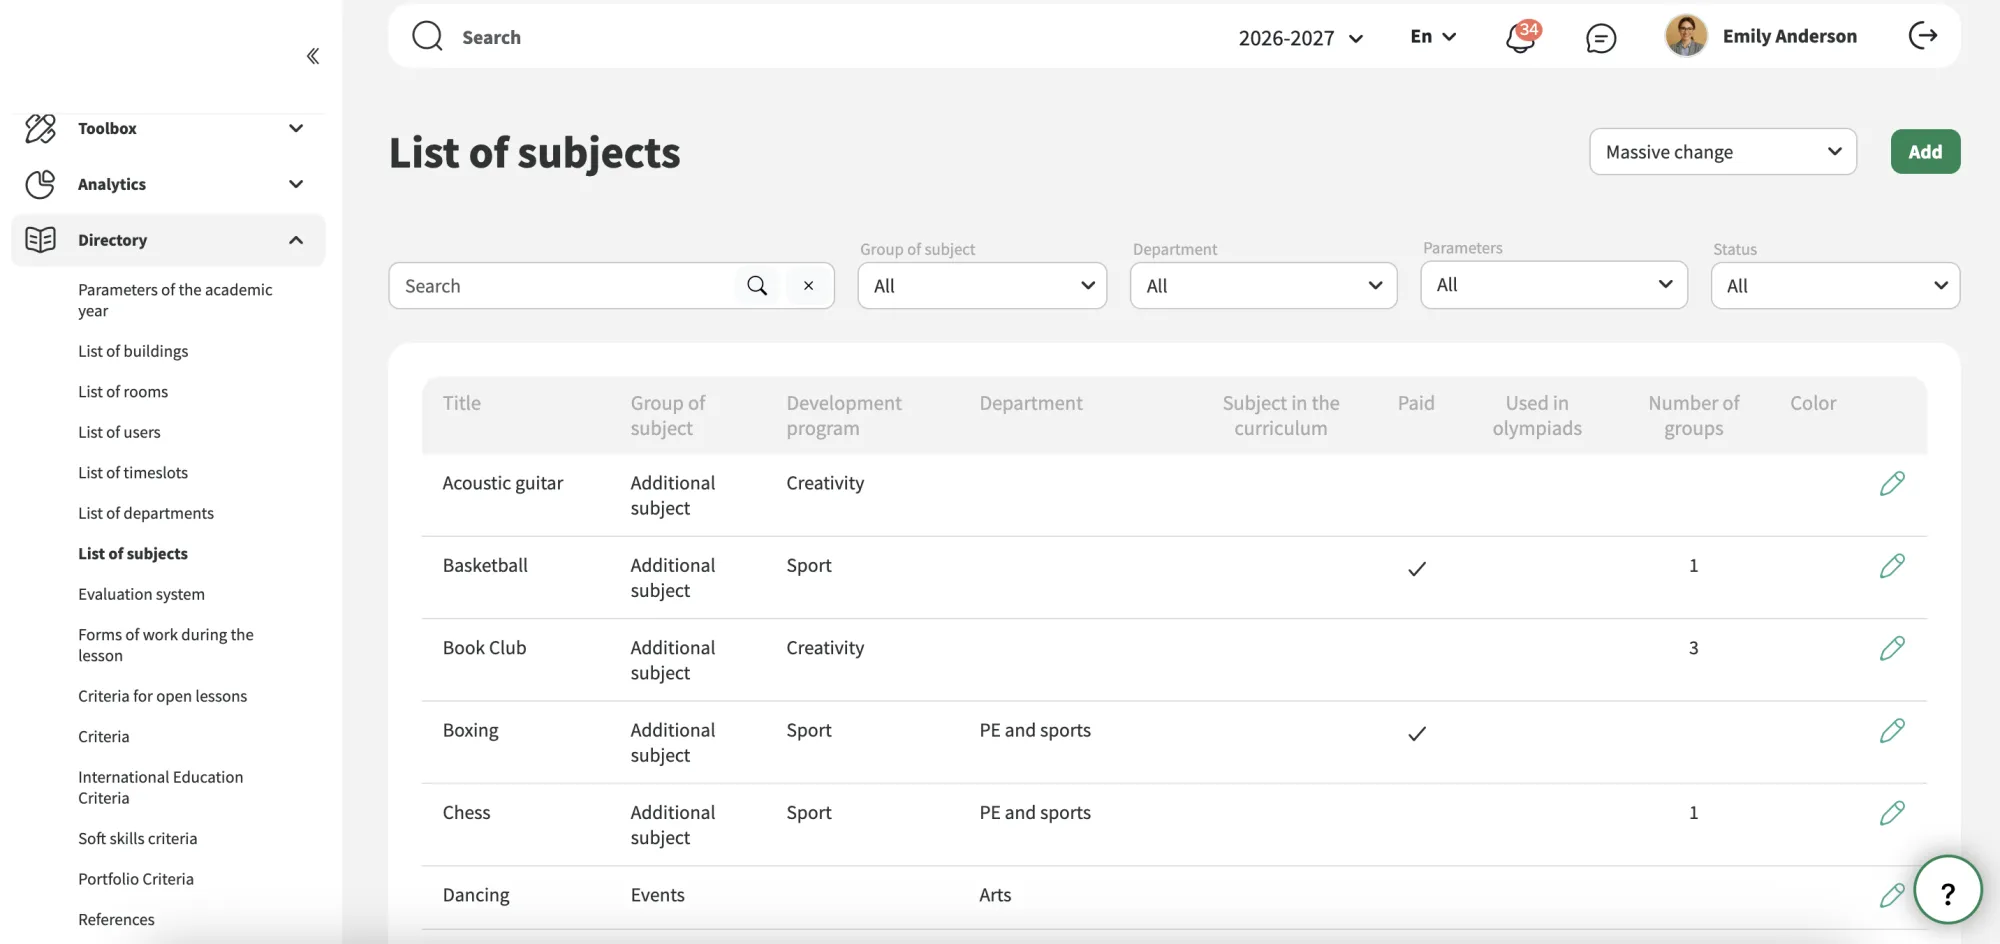Open List of rooms in sidebar
This screenshot has width=2000, height=944.
point(123,392)
